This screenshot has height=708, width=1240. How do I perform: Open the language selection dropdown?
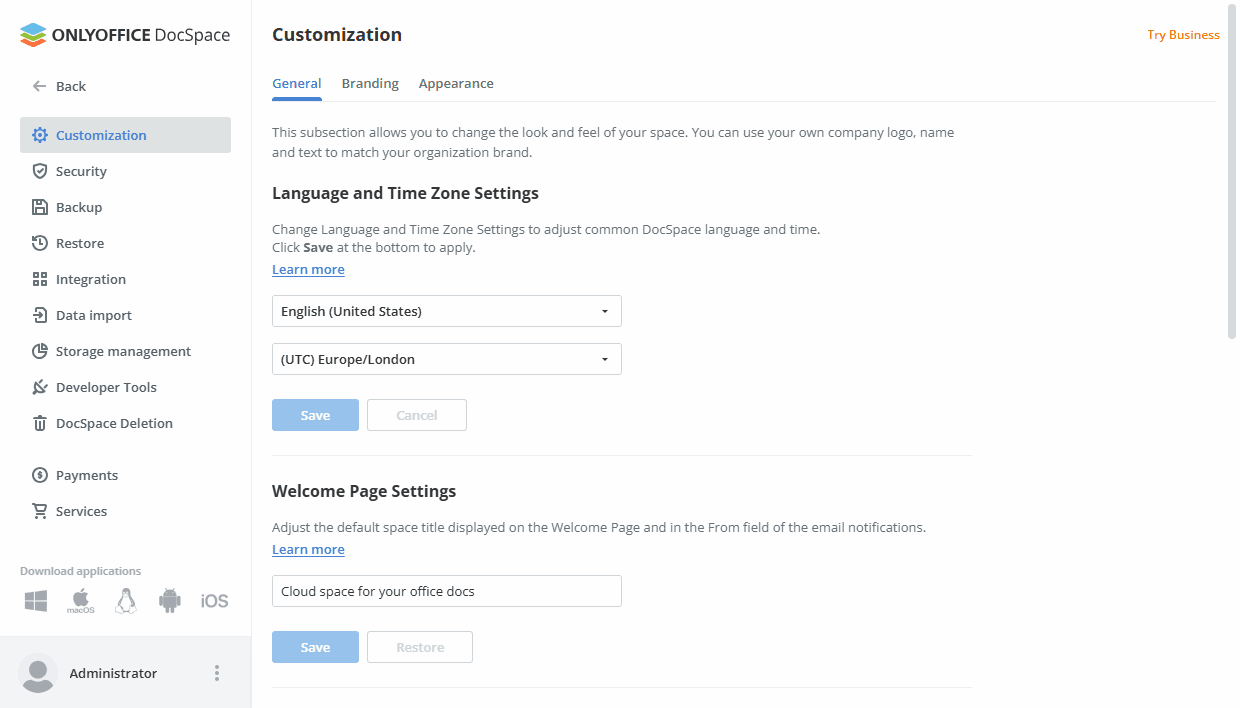tap(446, 310)
